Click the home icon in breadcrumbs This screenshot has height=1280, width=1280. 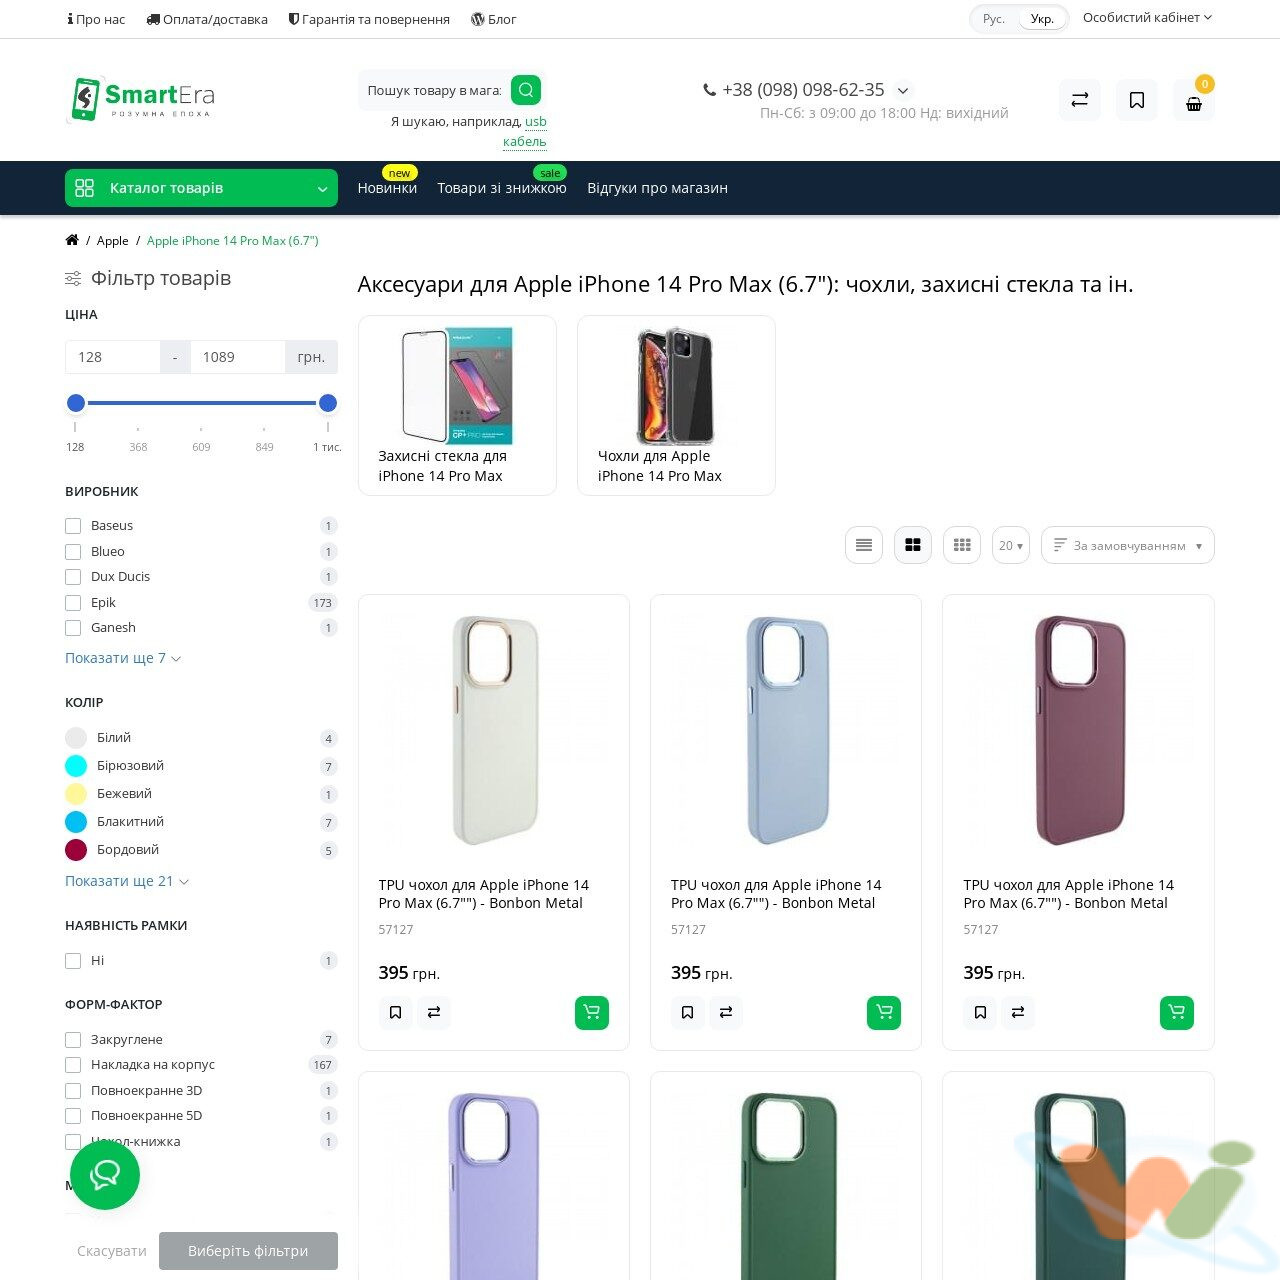72,240
